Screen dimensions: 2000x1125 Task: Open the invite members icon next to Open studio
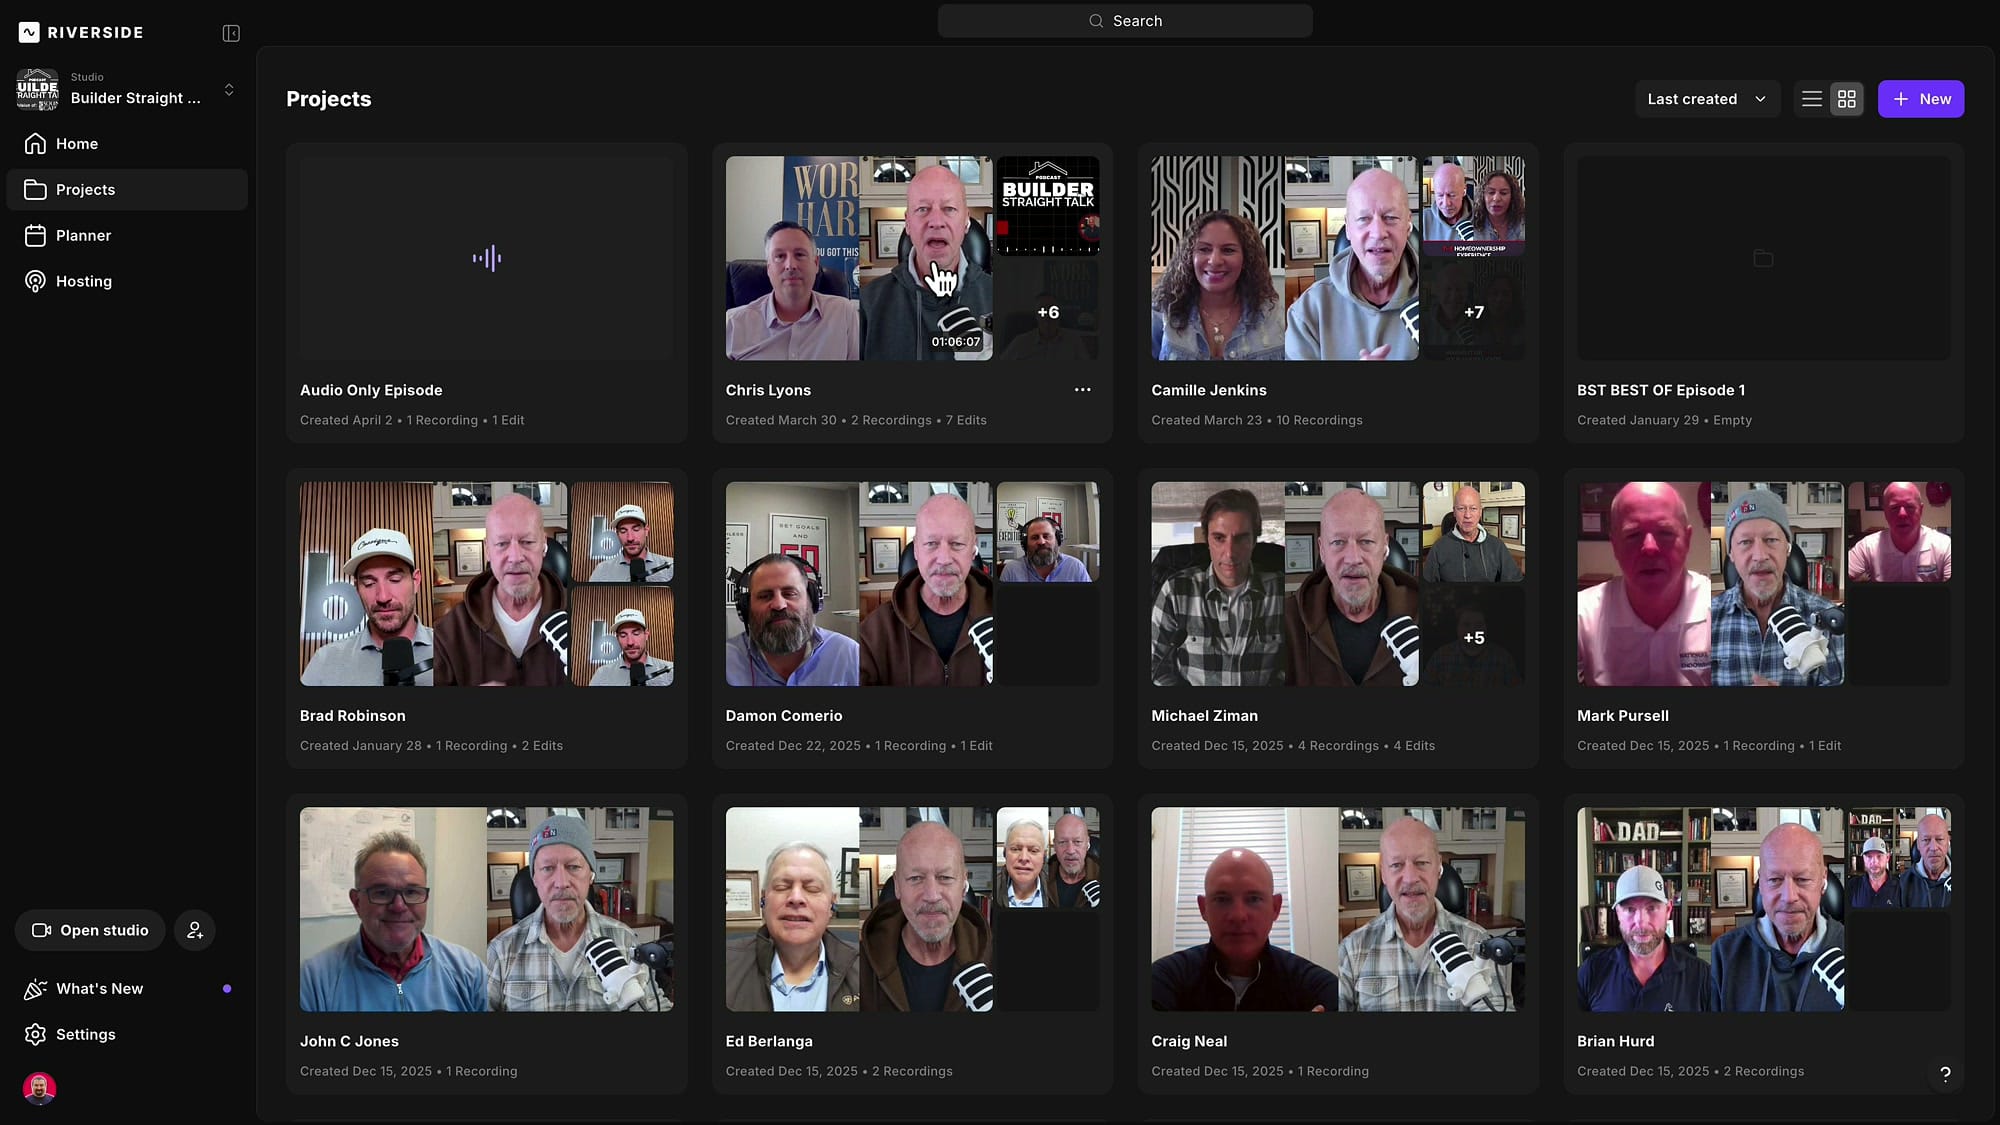point(195,930)
